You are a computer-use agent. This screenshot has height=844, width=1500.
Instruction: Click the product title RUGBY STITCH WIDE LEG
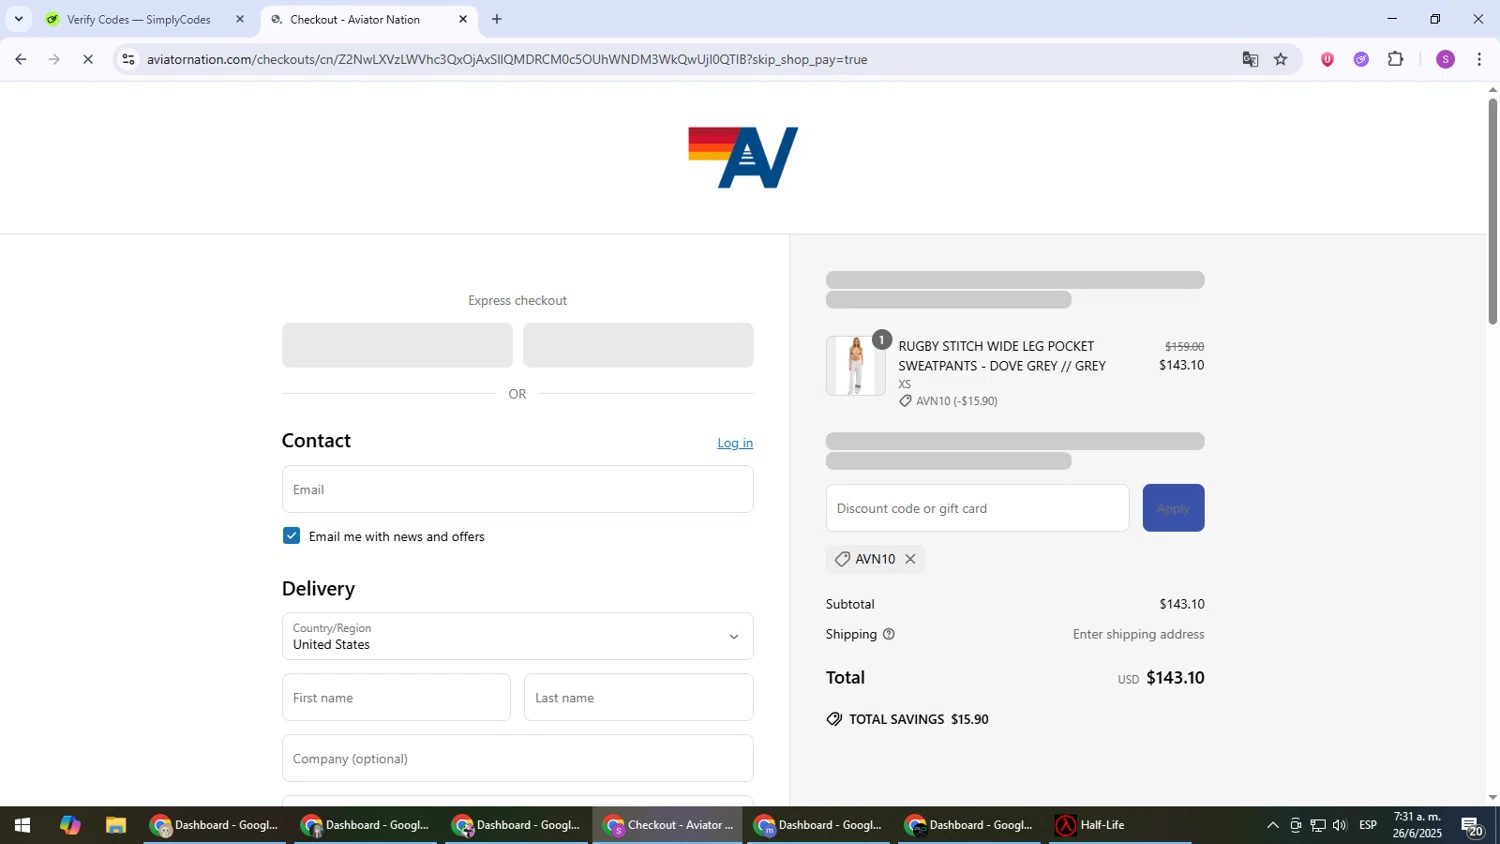pyautogui.click(x=1002, y=356)
